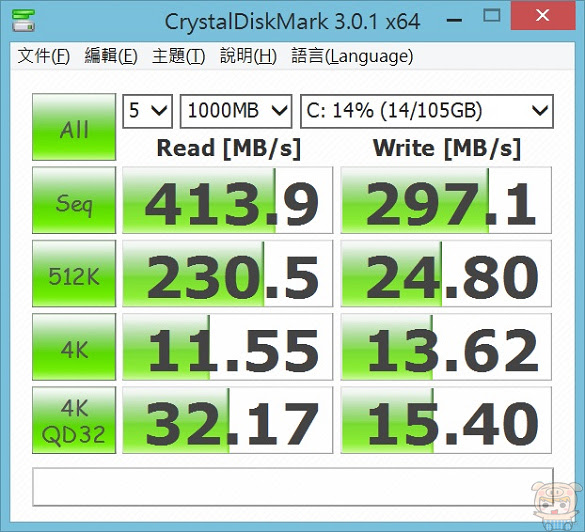Select the Seq read result 413.9
Image resolution: width=585 pixels, height=532 pixels.
(228, 200)
